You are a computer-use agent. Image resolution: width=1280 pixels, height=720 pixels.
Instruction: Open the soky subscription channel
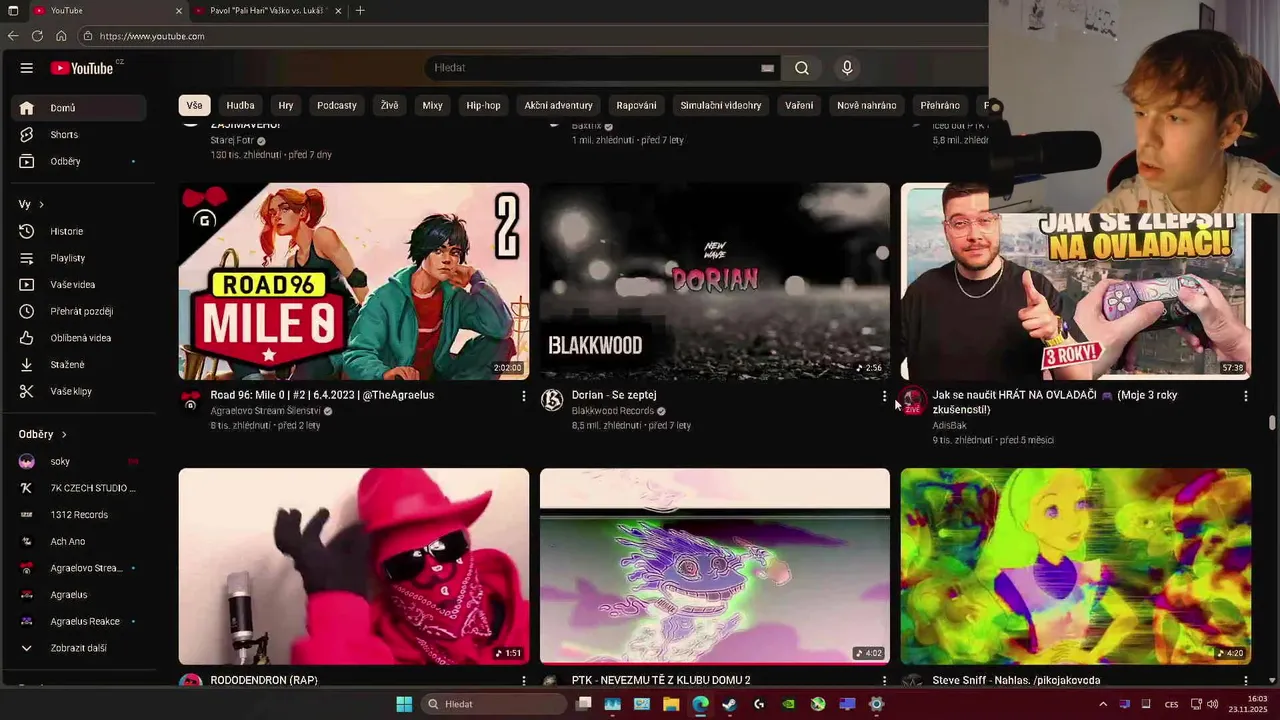79,461
